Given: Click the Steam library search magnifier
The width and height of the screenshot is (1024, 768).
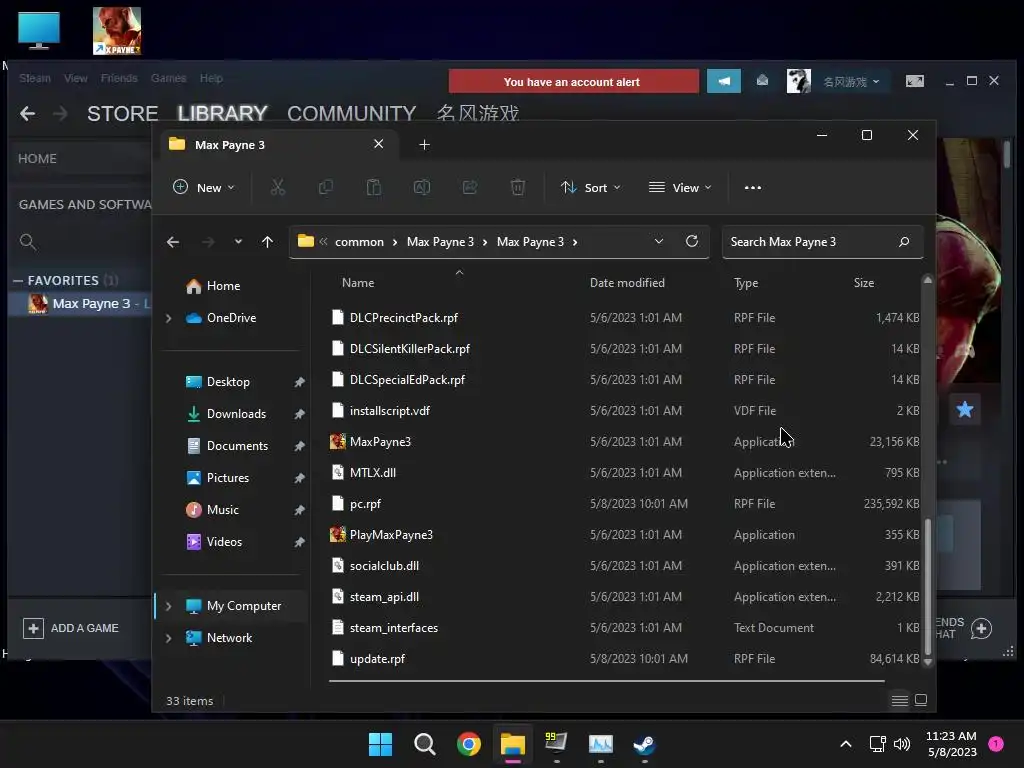Looking at the screenshot, I should point(27,242).
